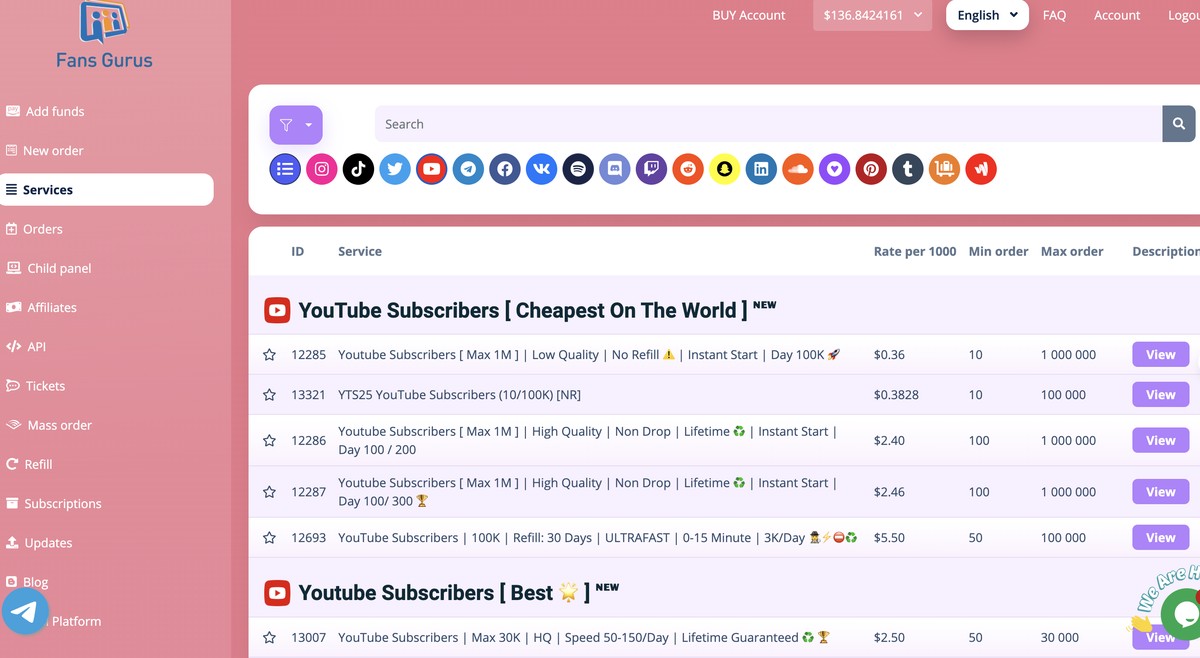Filter services by Twitter icon
Image resolution: width=1200 pixels, height=658 pixels.
[395, 169]
